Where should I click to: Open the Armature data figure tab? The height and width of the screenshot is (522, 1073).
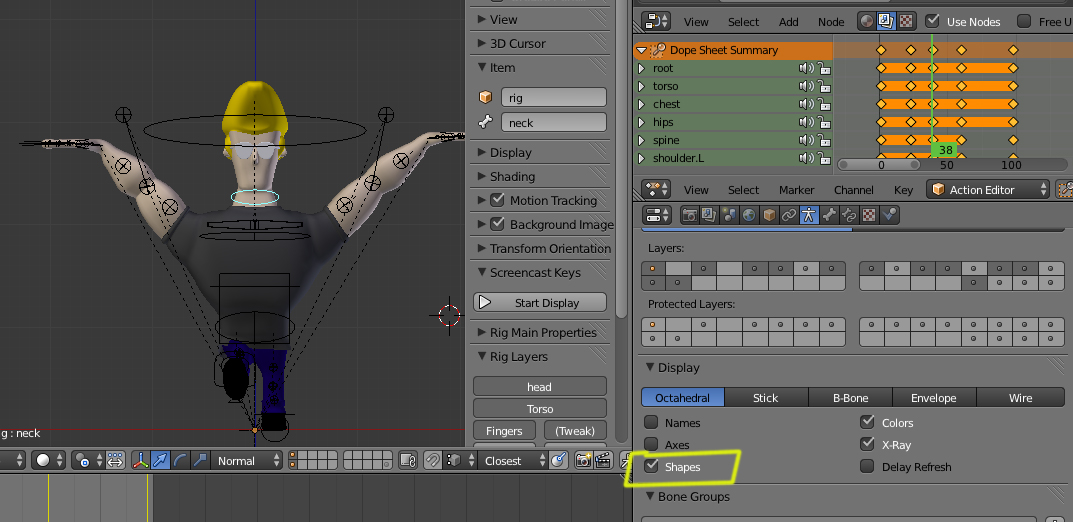pyautogui.click(x=808, y=215)
